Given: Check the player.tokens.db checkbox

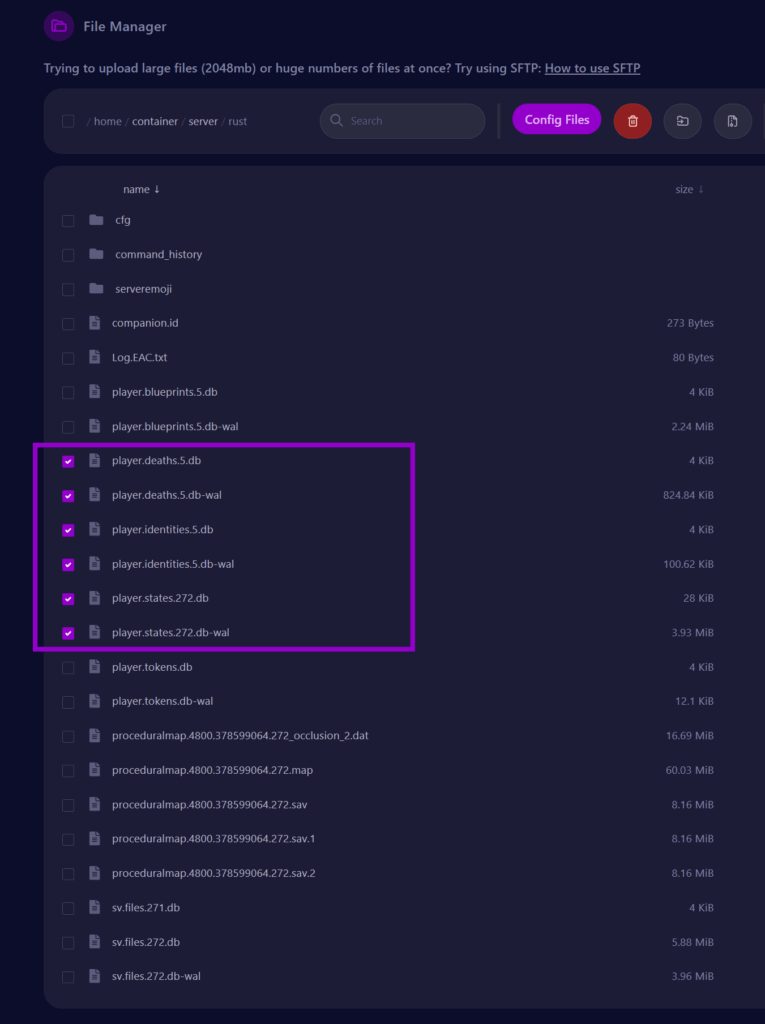Looking at the screenshot, I should click(68, 667).
